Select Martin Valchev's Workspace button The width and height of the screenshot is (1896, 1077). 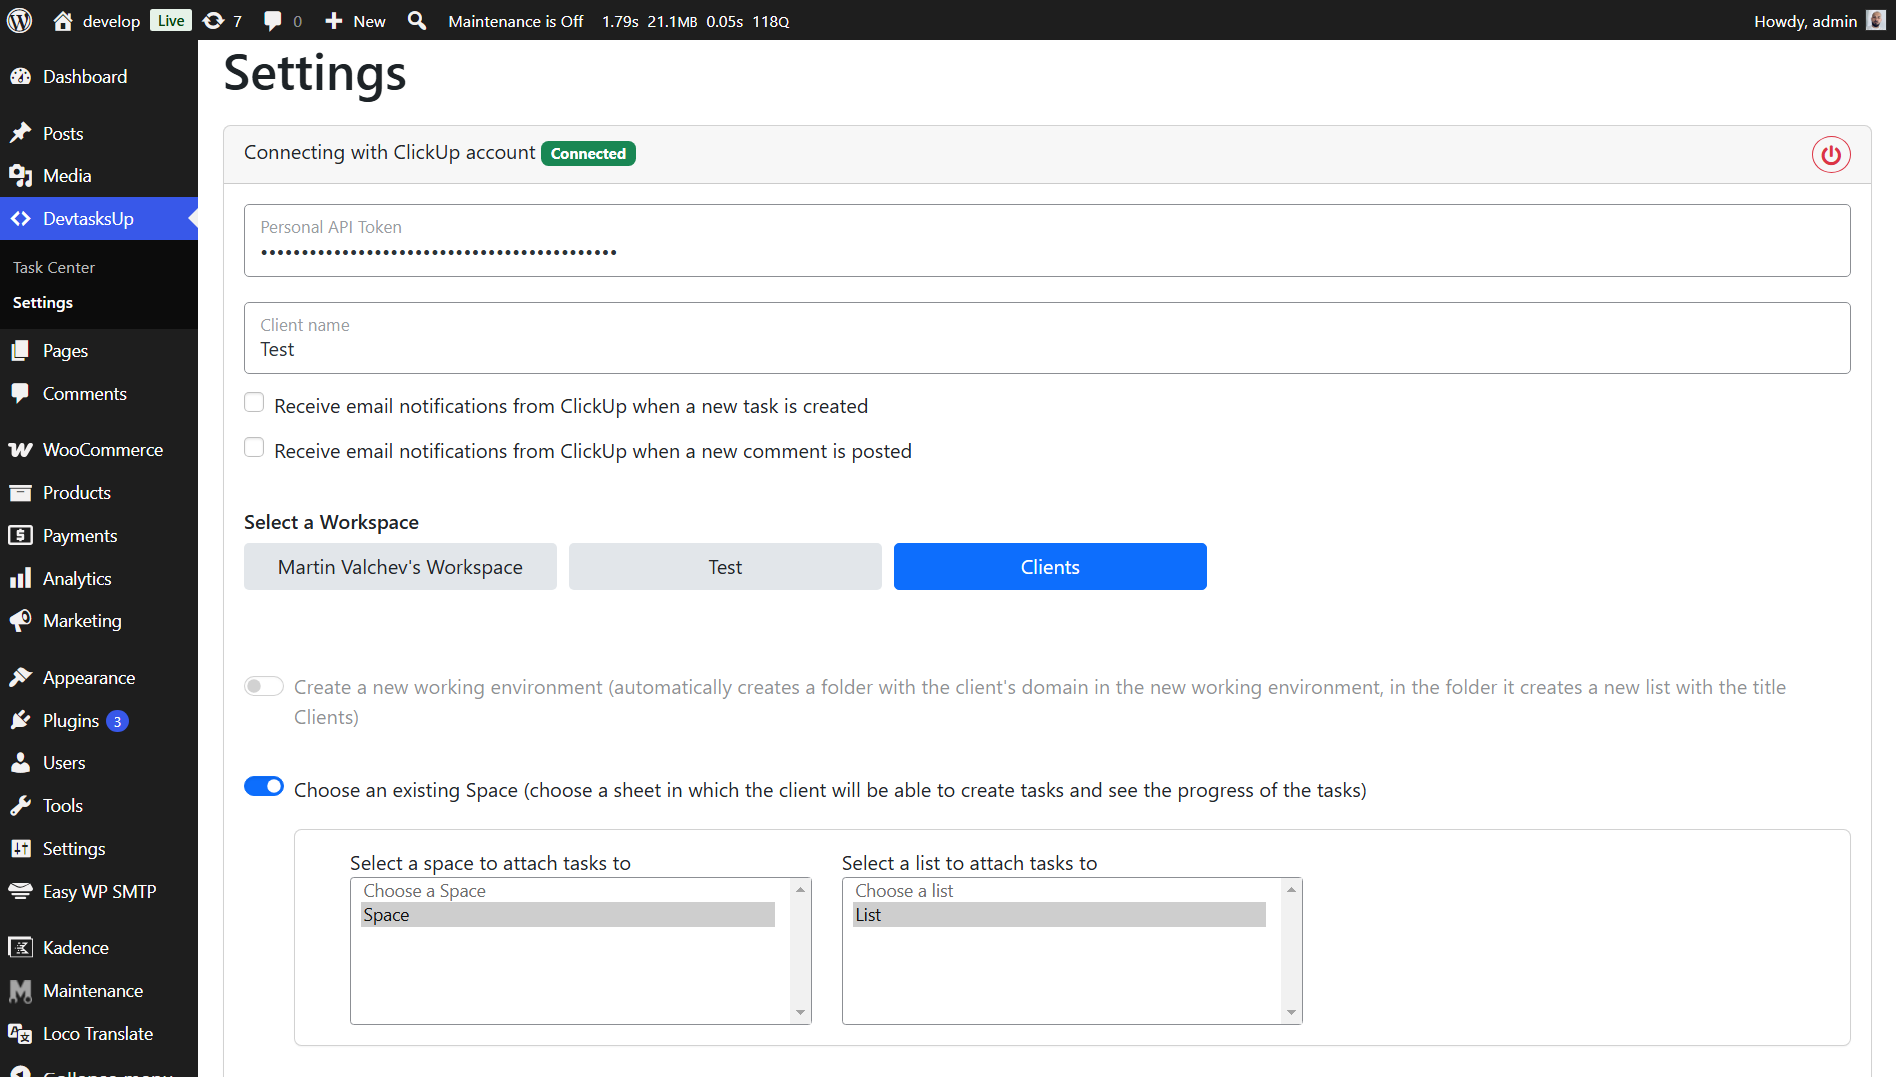[400, 567]
